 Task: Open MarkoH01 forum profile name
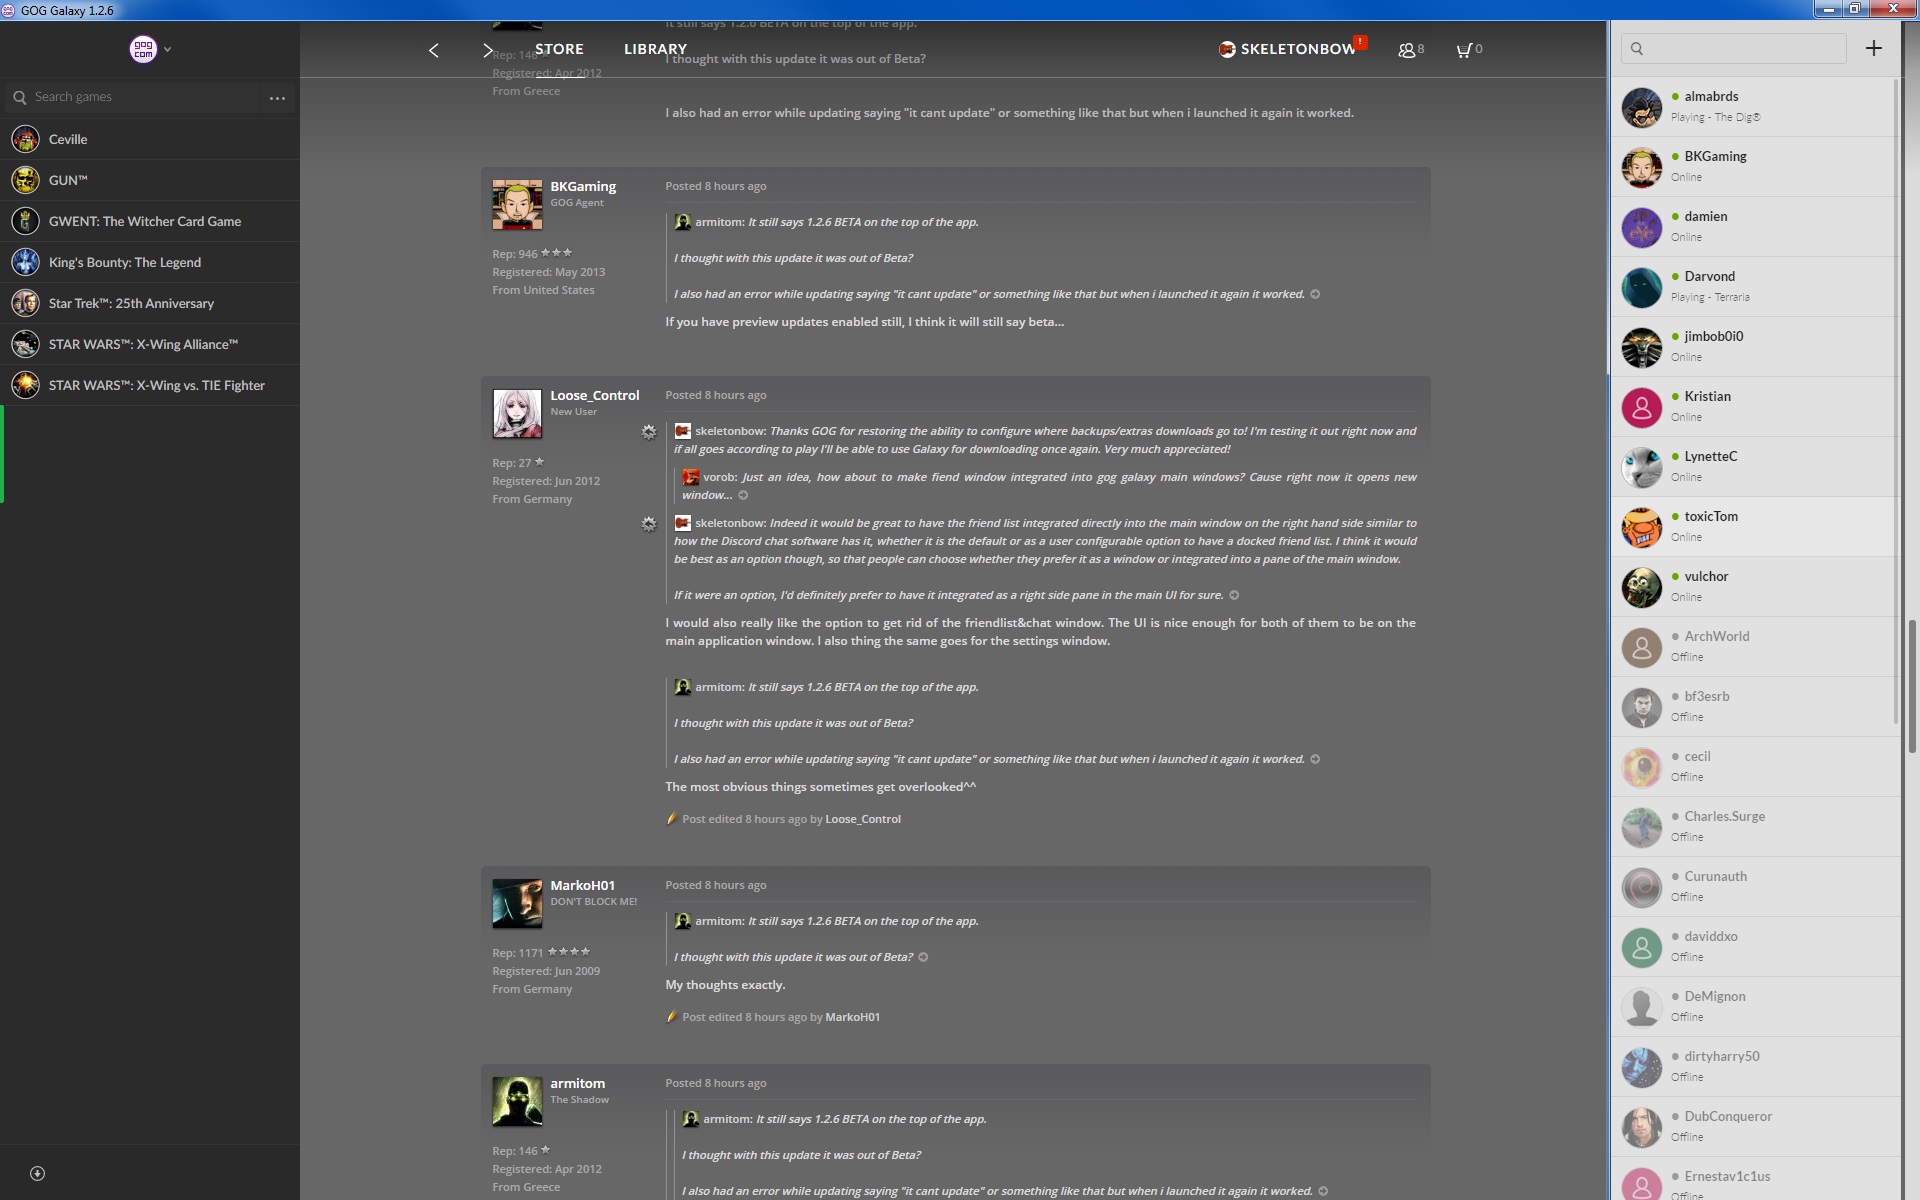582,885
